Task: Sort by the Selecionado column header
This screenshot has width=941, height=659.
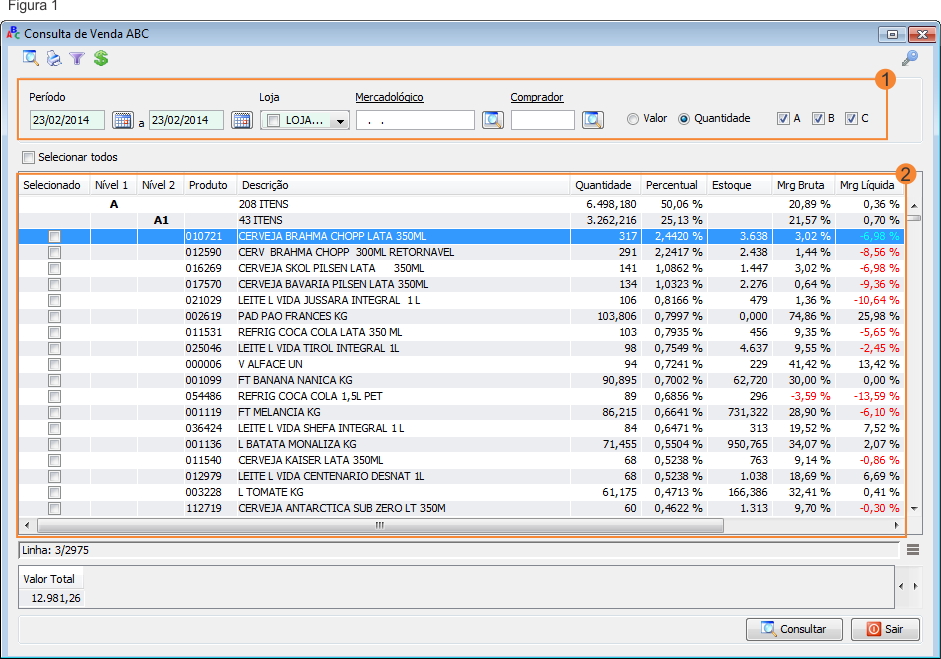Action: (x=54, y=185)
